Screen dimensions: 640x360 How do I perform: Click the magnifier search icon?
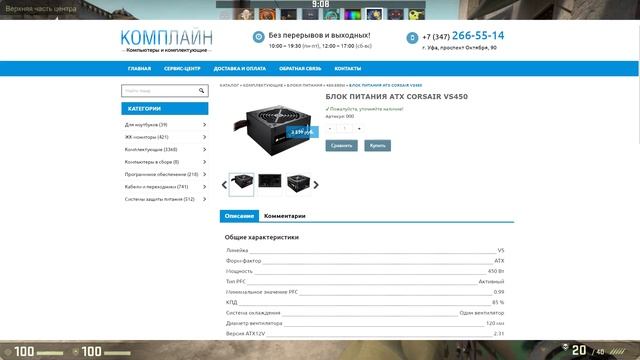point(201,91)
